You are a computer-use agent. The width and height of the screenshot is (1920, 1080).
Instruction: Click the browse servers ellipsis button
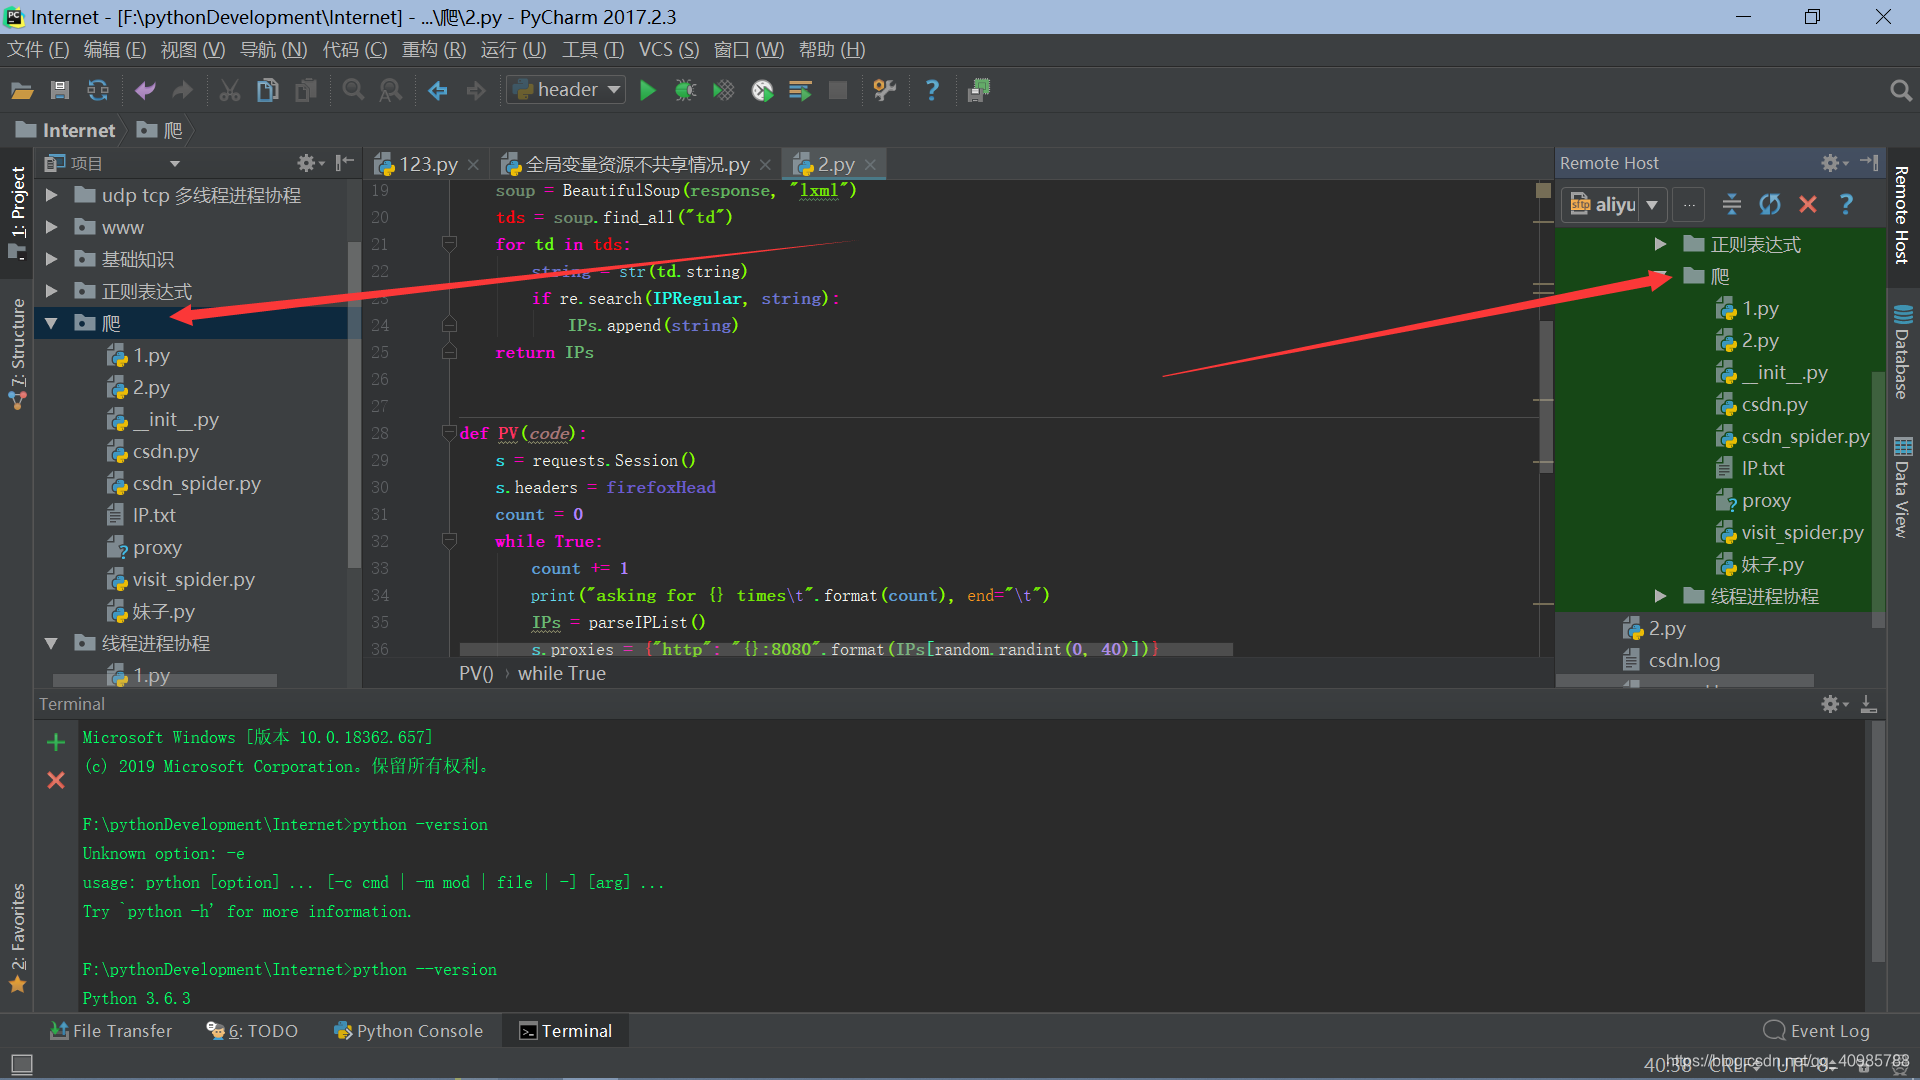[1689, 205]
